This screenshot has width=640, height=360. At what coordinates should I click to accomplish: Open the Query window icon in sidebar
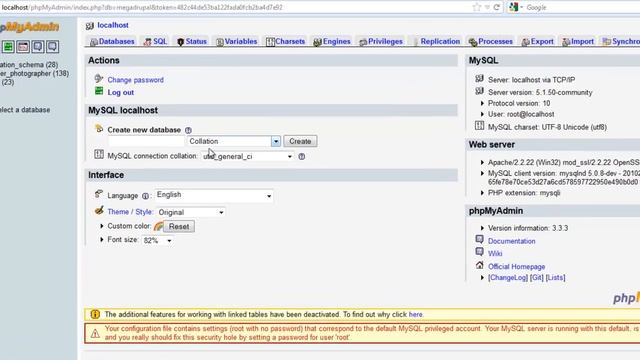[23, 47]
